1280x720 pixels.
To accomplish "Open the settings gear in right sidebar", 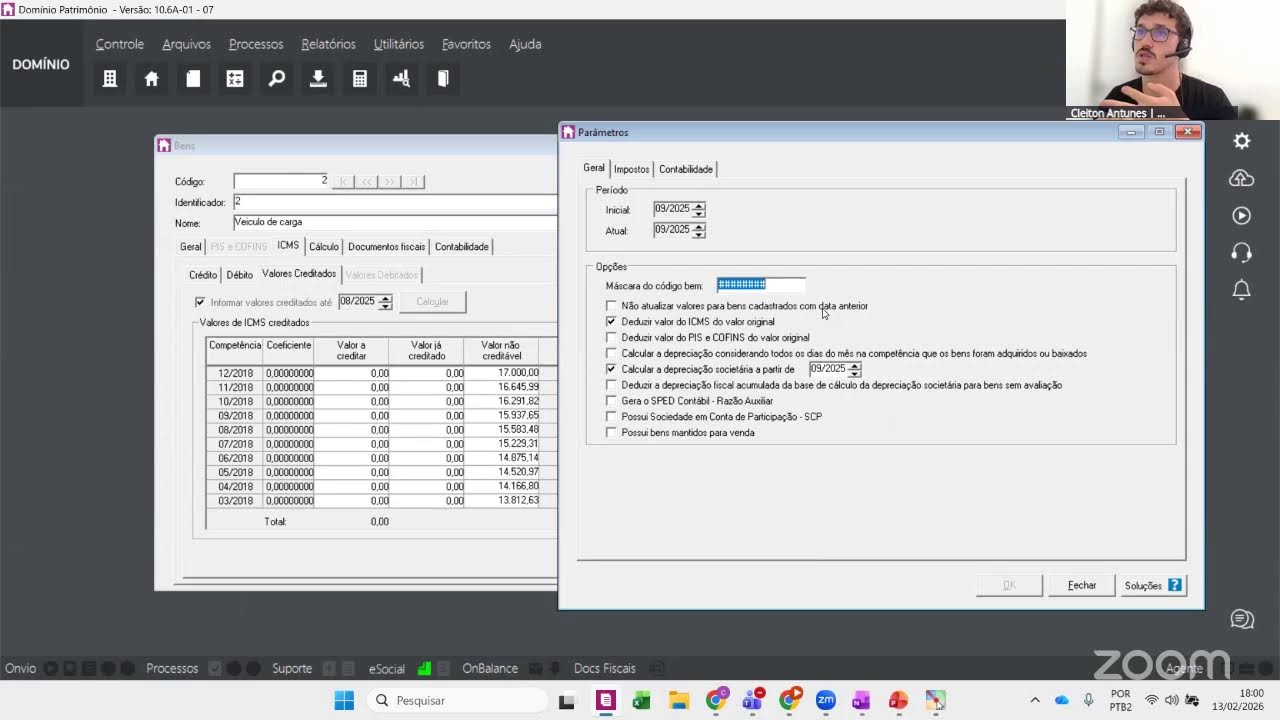I will point(1242,141).
